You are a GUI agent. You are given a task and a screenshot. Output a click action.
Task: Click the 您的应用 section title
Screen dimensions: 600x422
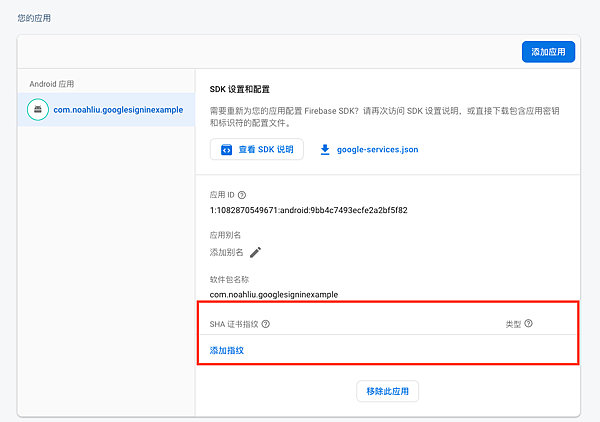click(x=34, y=18)
